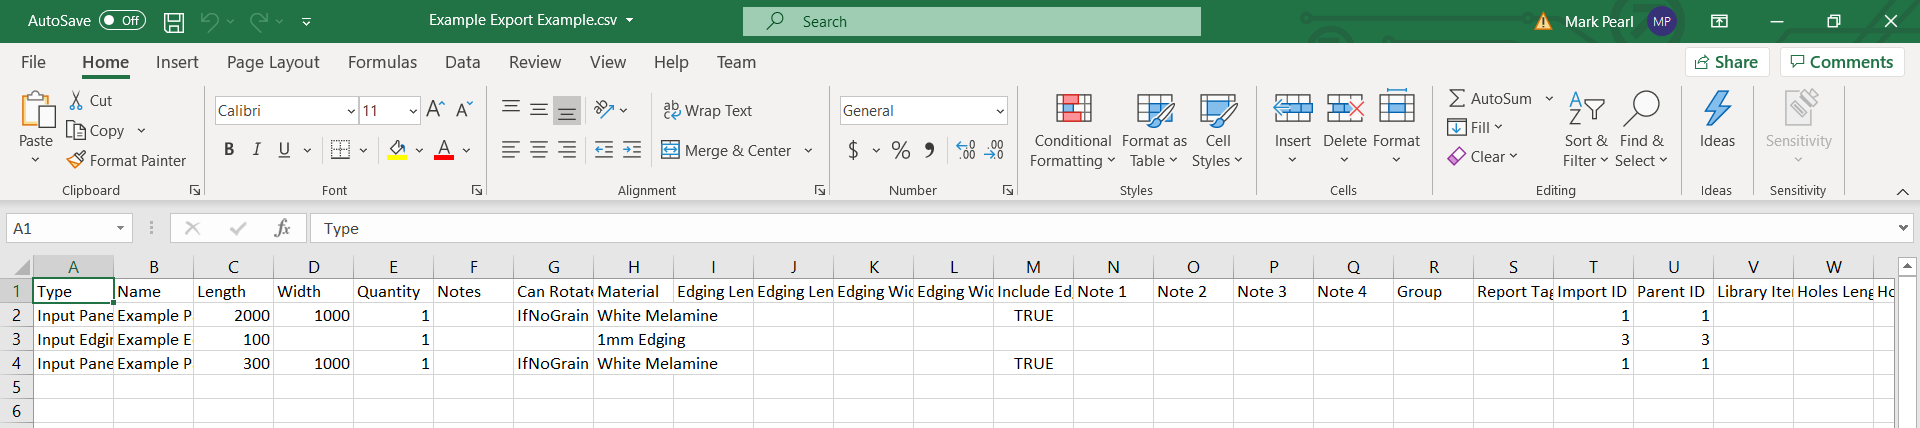
Task: Toggle Wrap Text for the cell
Action: click(x=707, y=111)
